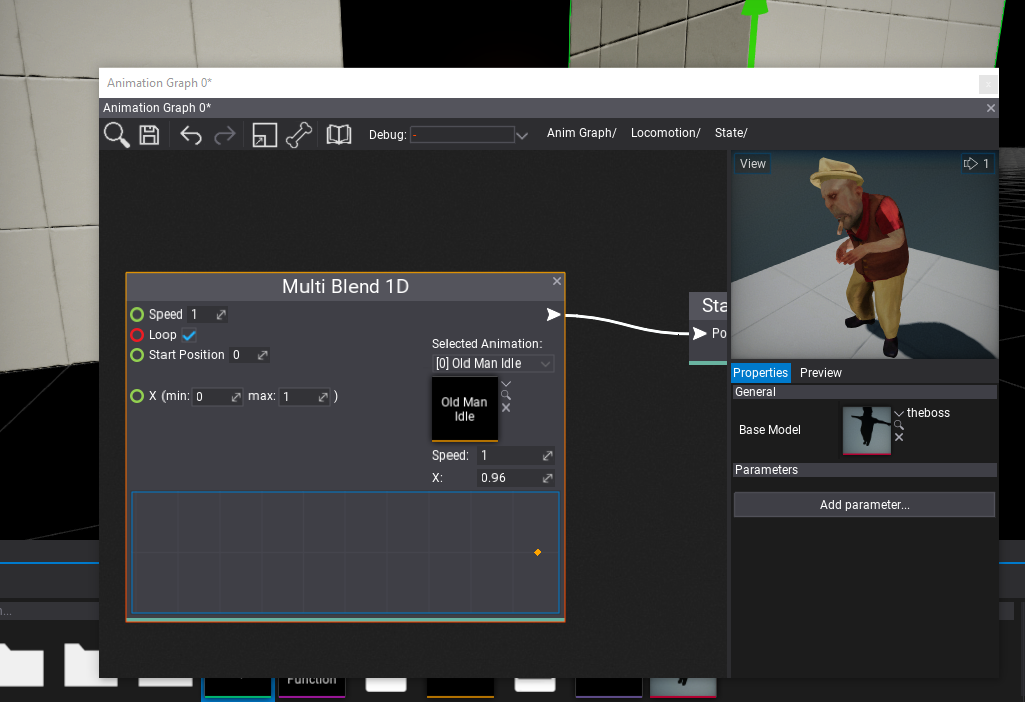Toggle the Loop checkbox

(x=189, y=335)
